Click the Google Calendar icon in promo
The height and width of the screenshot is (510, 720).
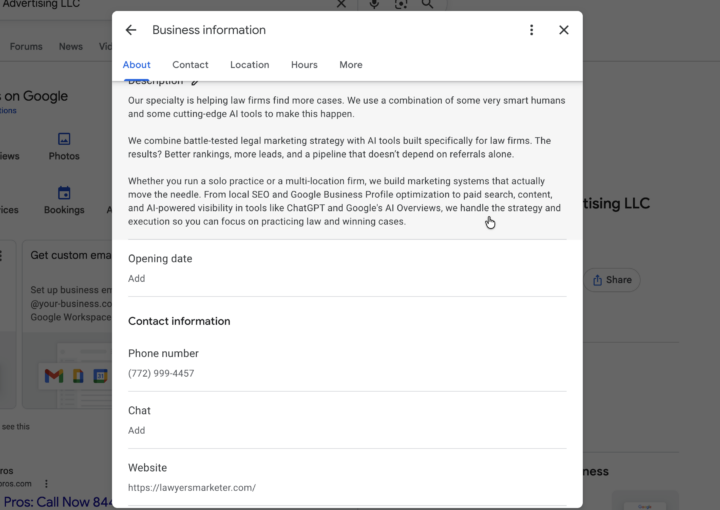[x=100, y=376]
